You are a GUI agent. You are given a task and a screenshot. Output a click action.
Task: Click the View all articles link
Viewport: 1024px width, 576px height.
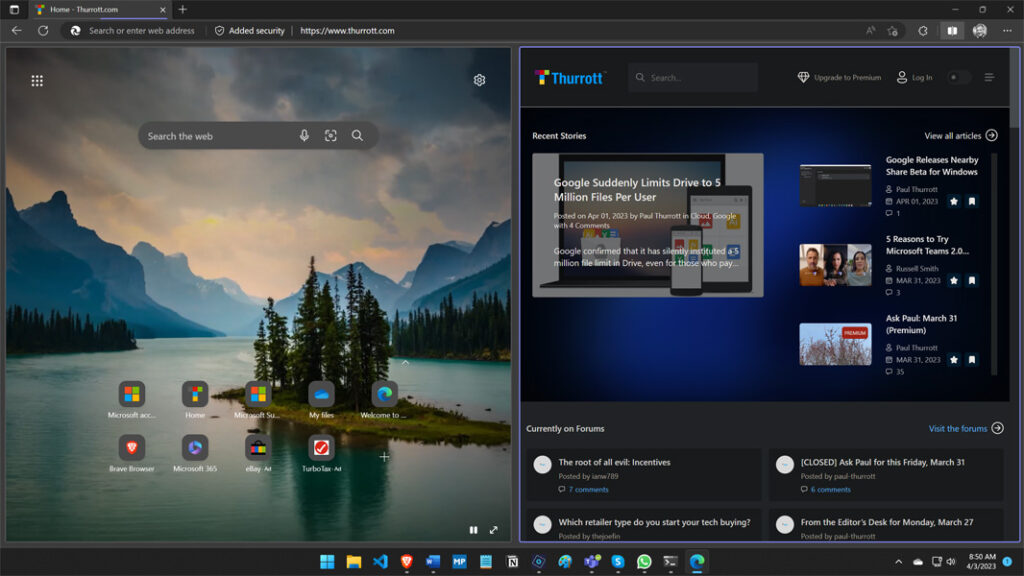pyautogui.click(x=958, y=134)
